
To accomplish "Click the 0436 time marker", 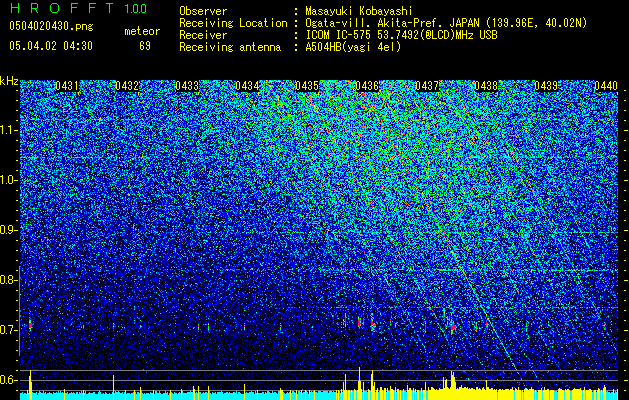I will [367, 86].
